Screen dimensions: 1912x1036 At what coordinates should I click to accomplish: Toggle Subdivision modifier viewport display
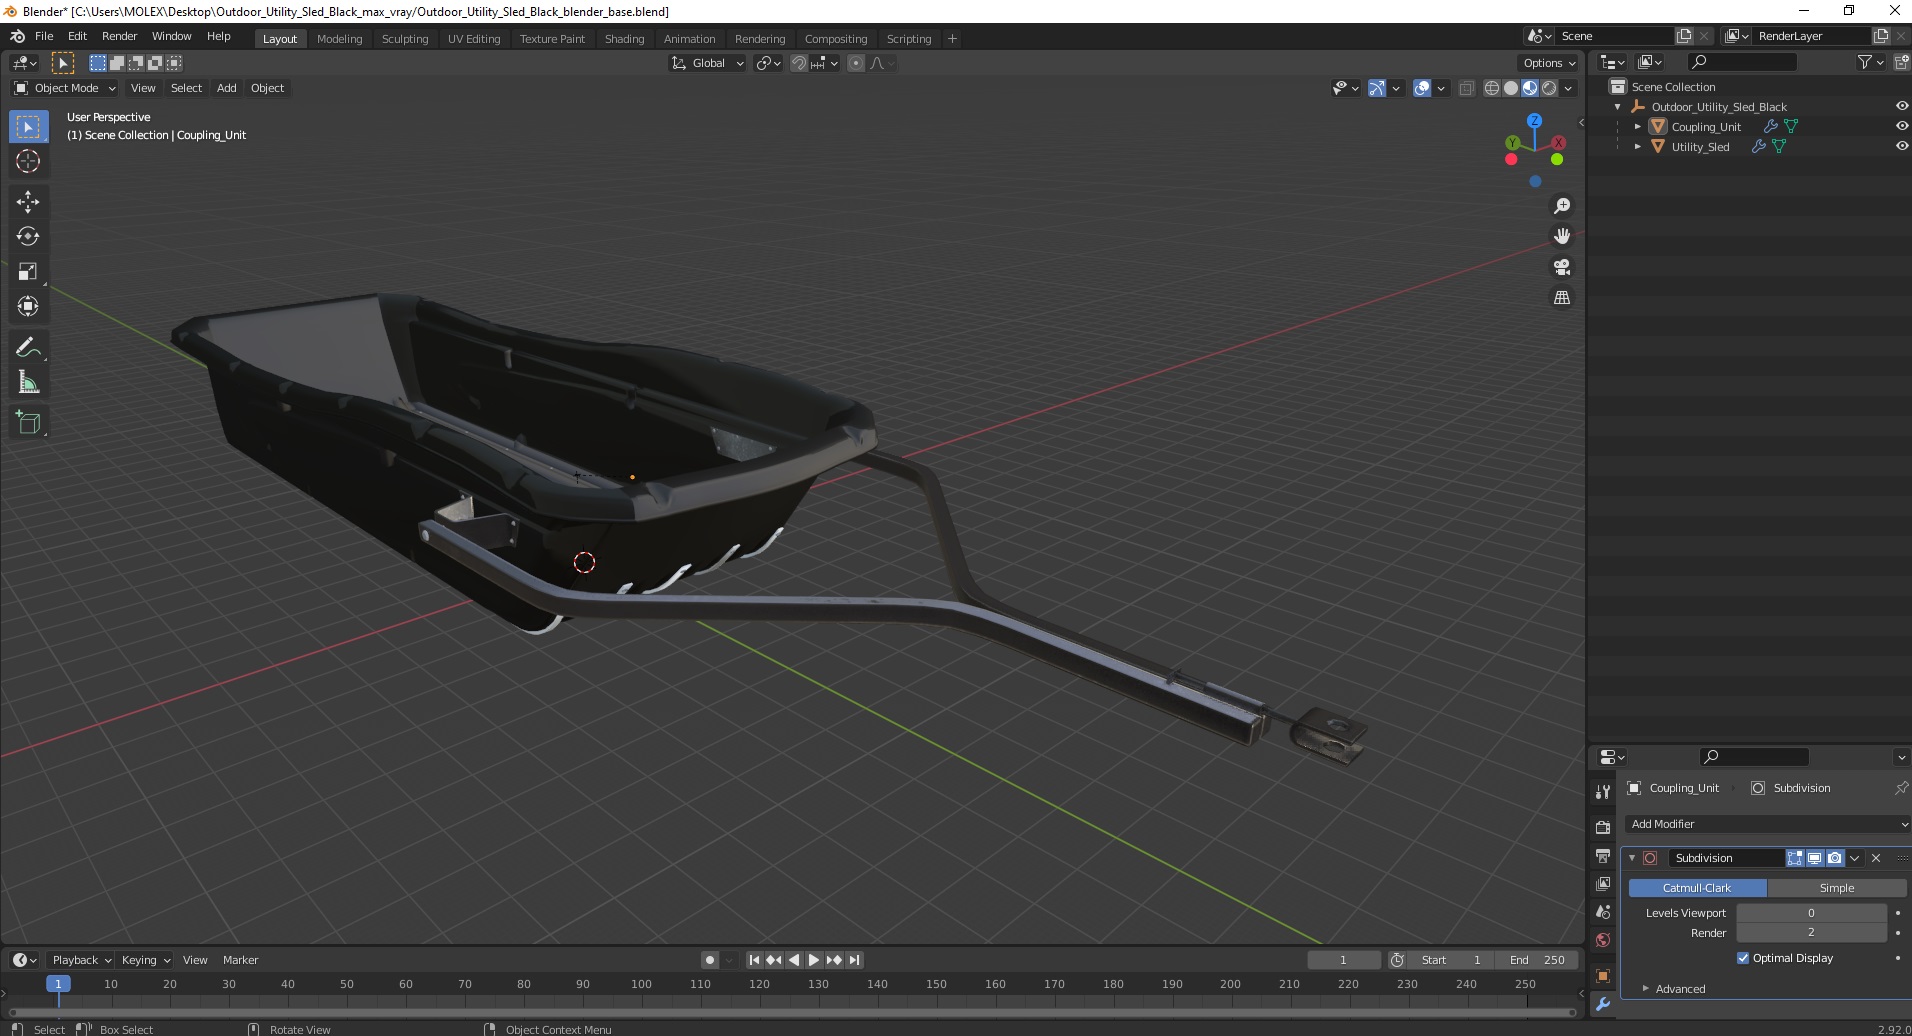tap(1814, 858)
